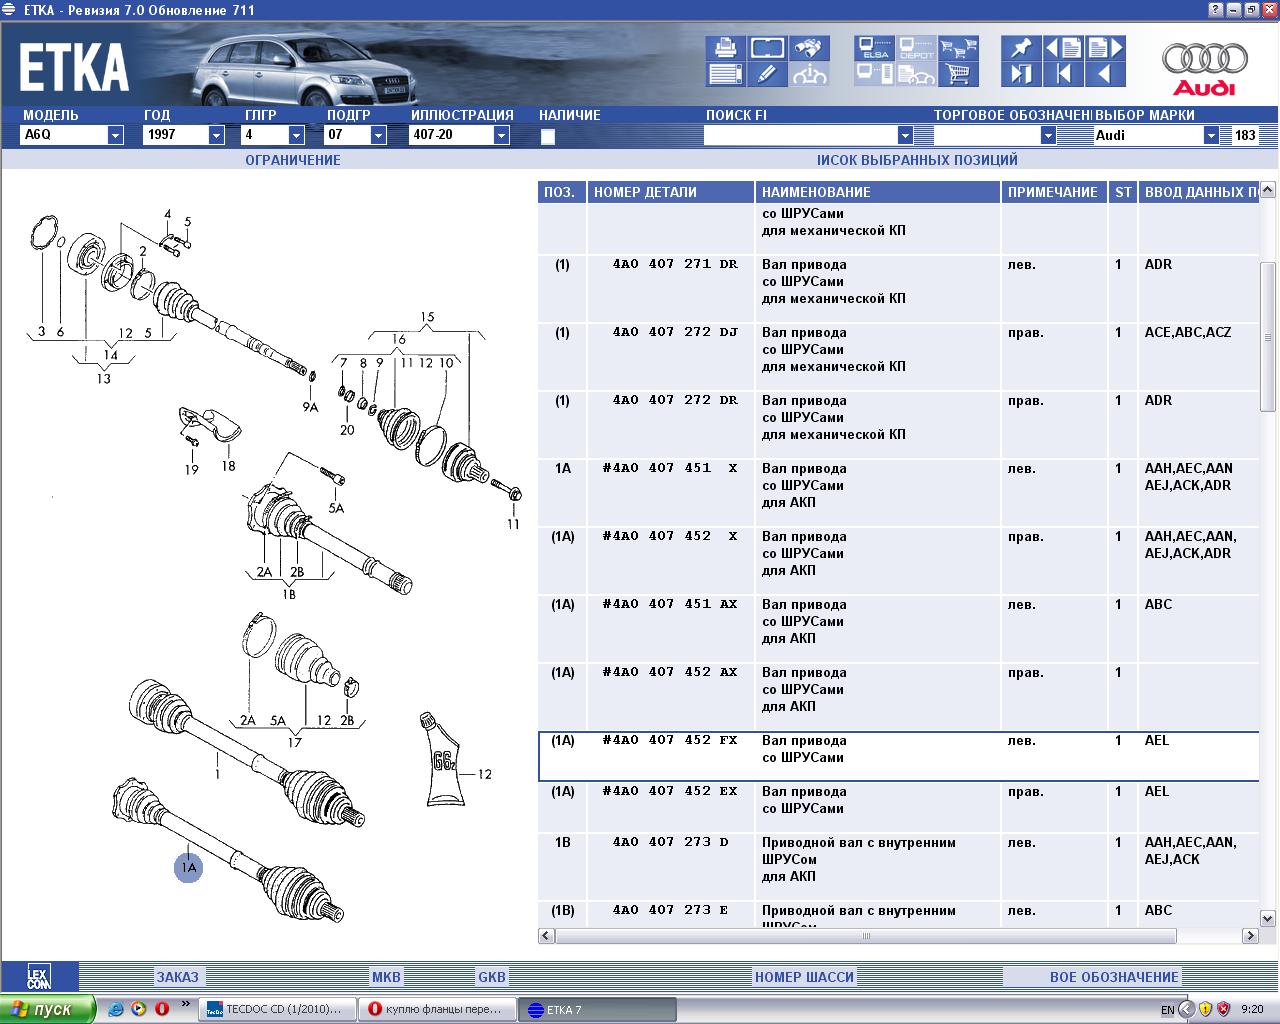The height and width of the screenshot is (1024, 1280).
Task: Select part row 4A0 407 451 X
Action: coord(898,493)
